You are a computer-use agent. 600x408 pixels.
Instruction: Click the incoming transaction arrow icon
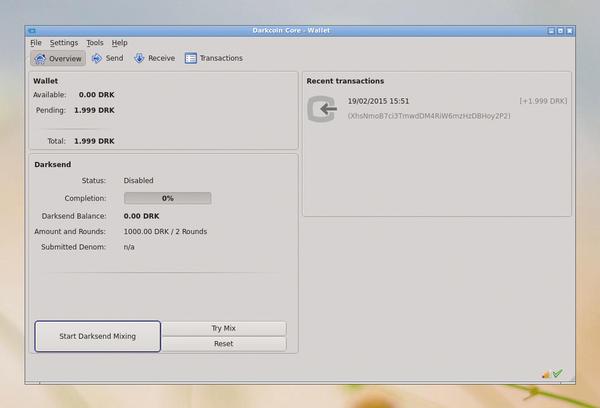[322, 109]
